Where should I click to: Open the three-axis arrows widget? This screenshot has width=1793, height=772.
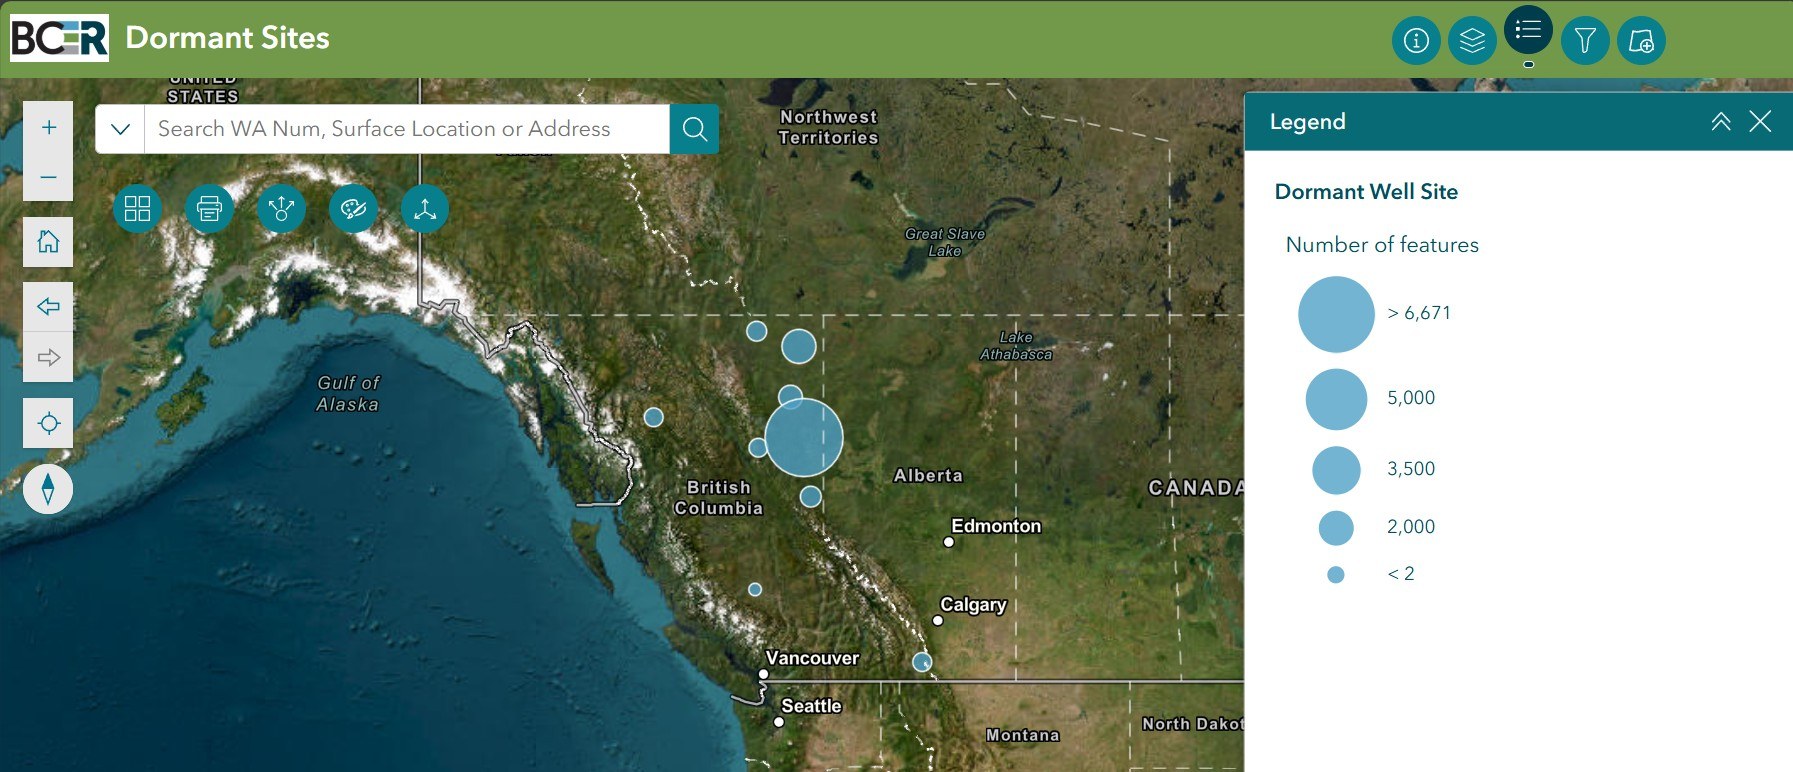[425, 209]
